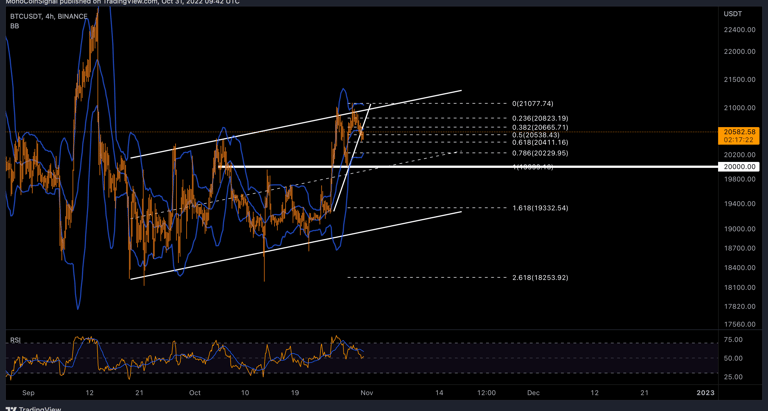Click the USDT currency label on price axis
Viewport: 768px width, 411px height.
tap(732, 14)
